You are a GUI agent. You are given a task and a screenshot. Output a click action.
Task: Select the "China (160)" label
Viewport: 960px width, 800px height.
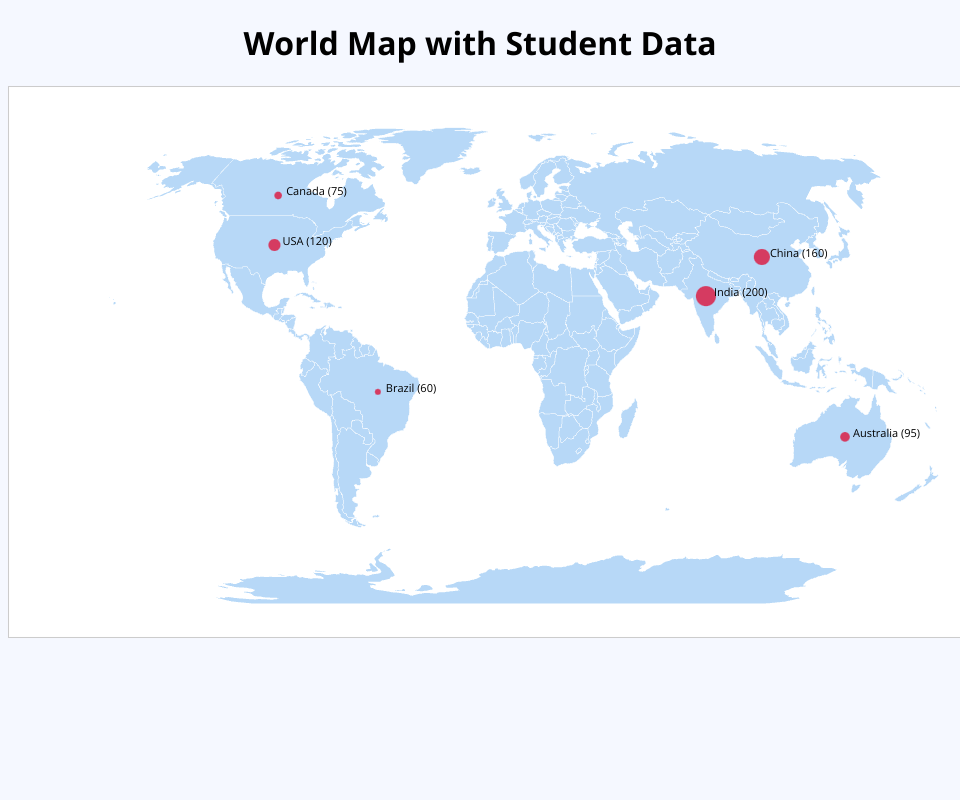pyautogui.click(x=799, y=253)
